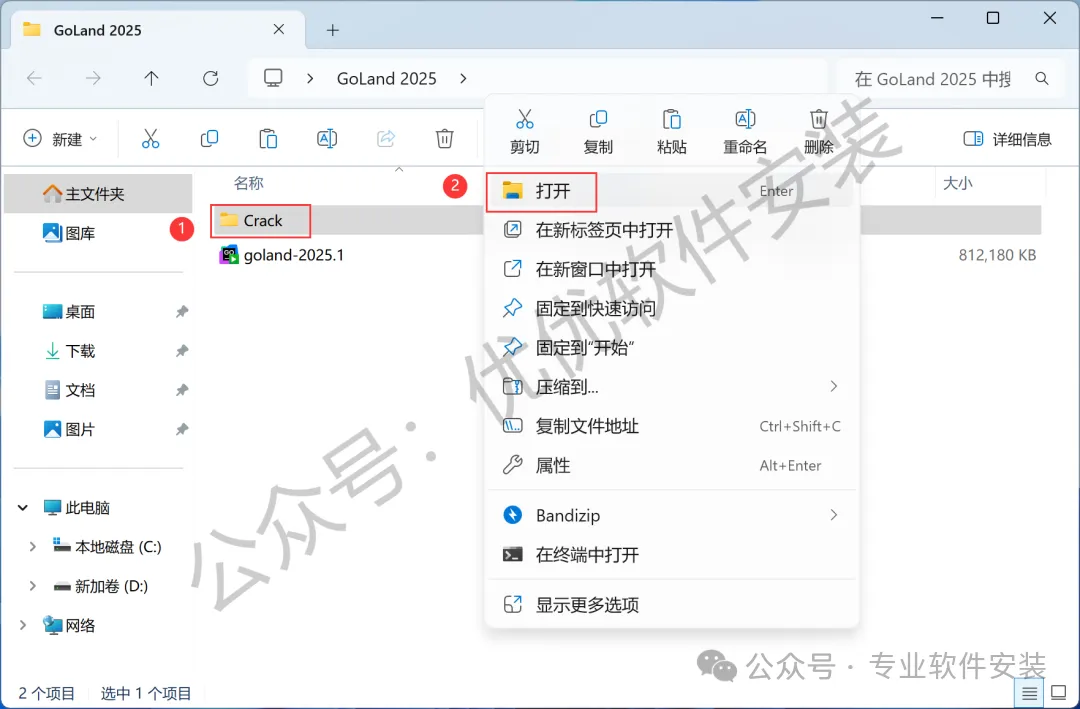Click the Paste clipboard icon in the toolbar
Viewport: 1080px width, 709px height.
pos(268,138)
